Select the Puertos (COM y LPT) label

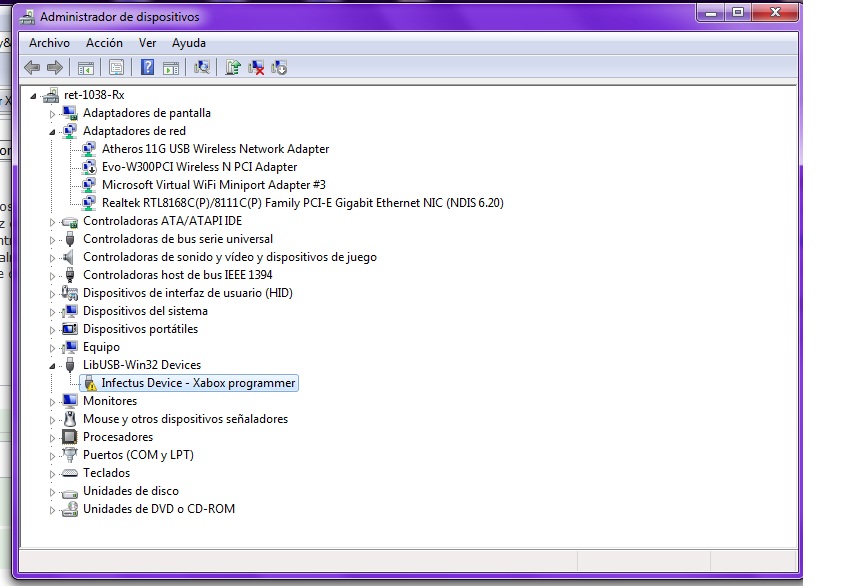[138, 455]
